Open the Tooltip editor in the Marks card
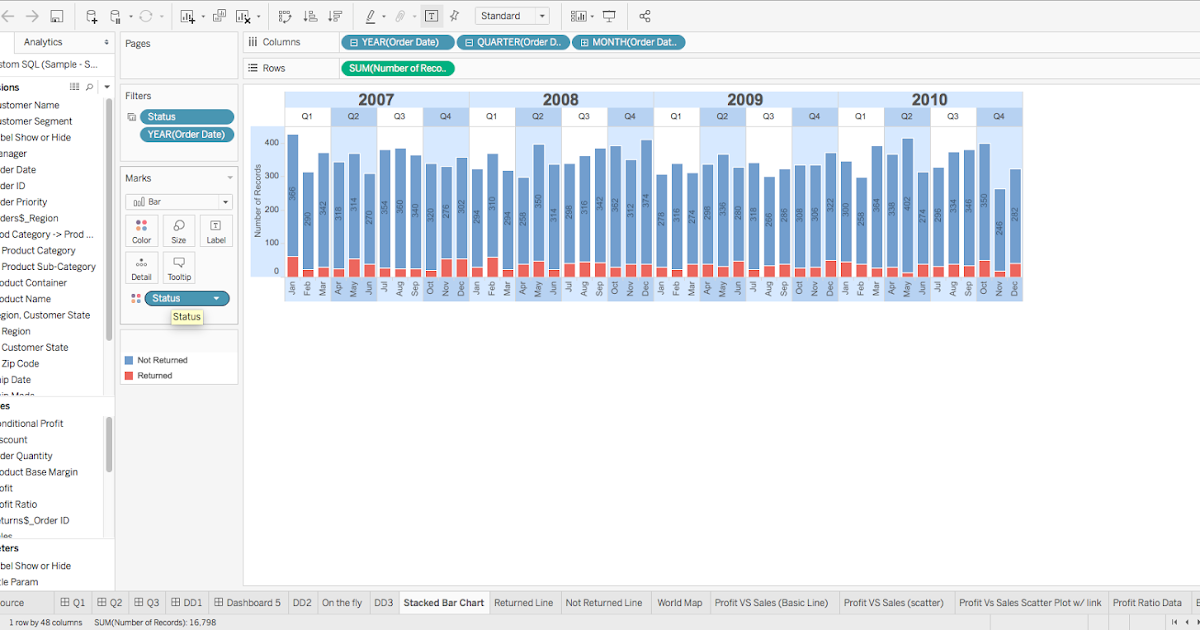Image resolution: width=1200 pixels, height=630 pixels. [178, 267]
